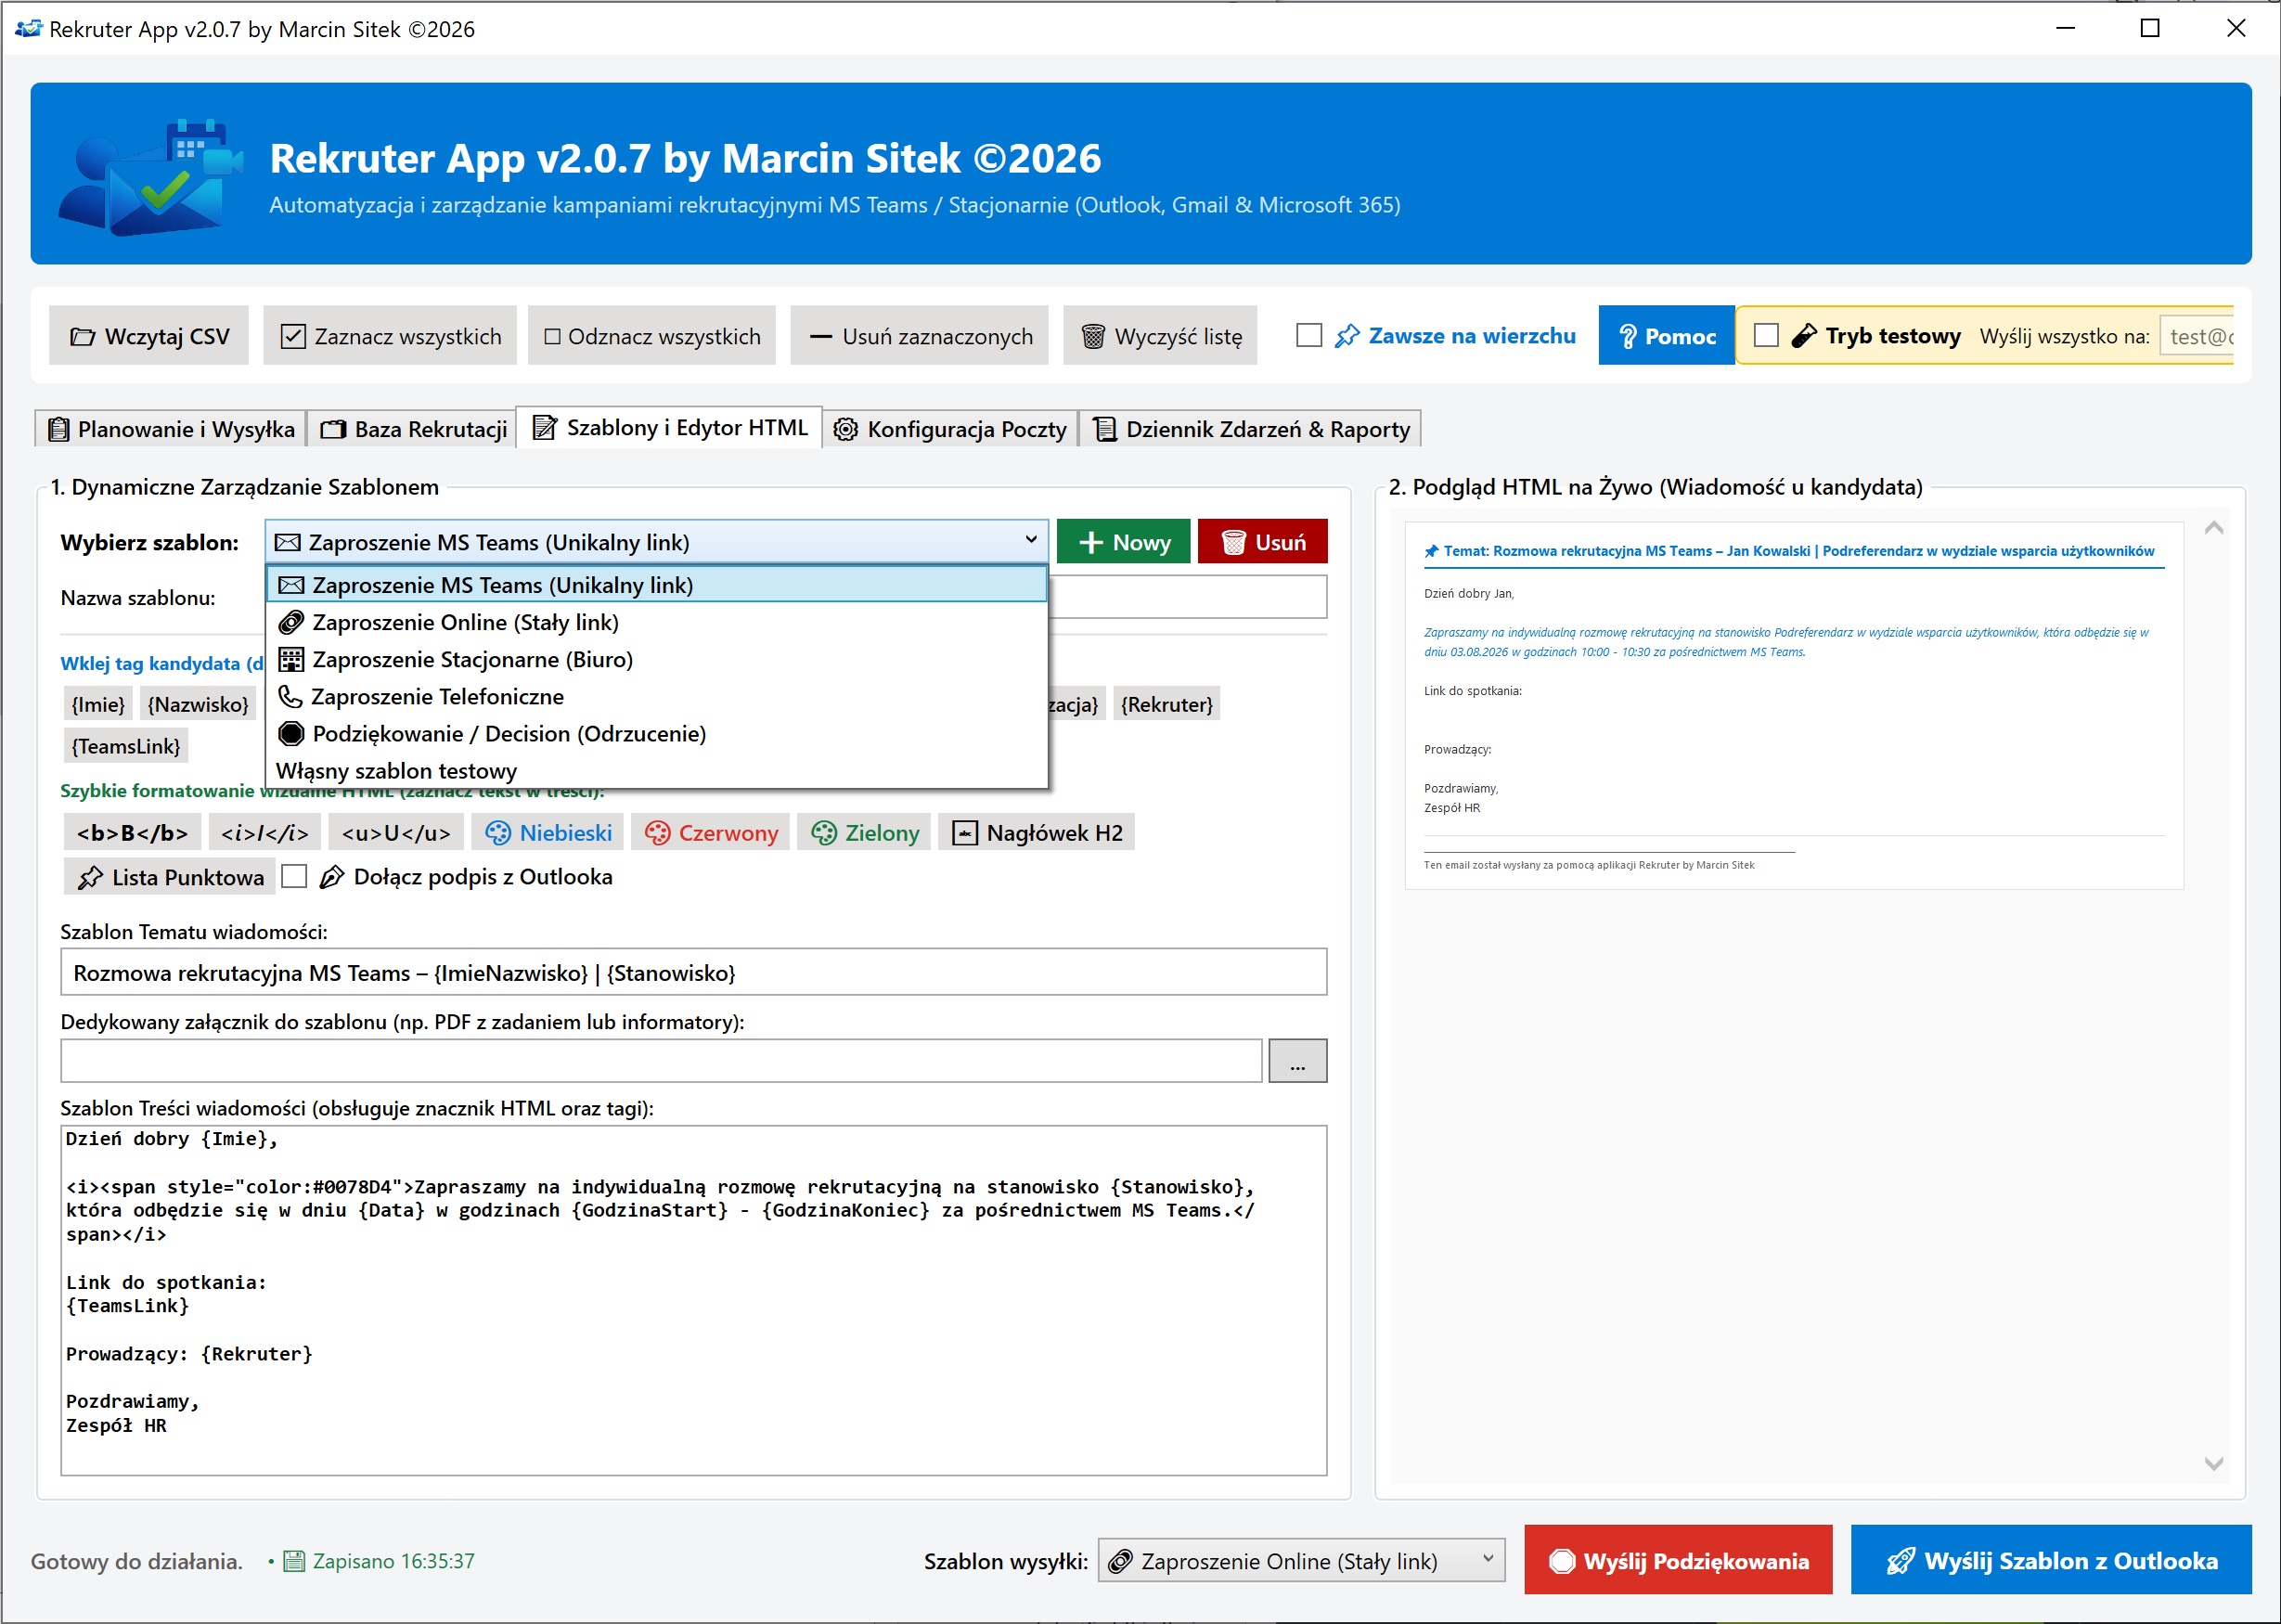Viewport: 2281px width, 1624px height.
Task: Open the Baza Rekrutacji tab
Action: (x=414, y=429)
